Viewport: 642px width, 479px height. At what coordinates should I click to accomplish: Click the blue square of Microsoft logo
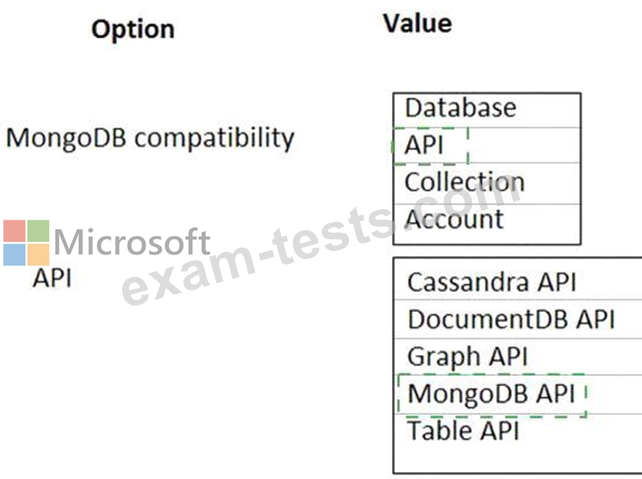click(14, 255)
